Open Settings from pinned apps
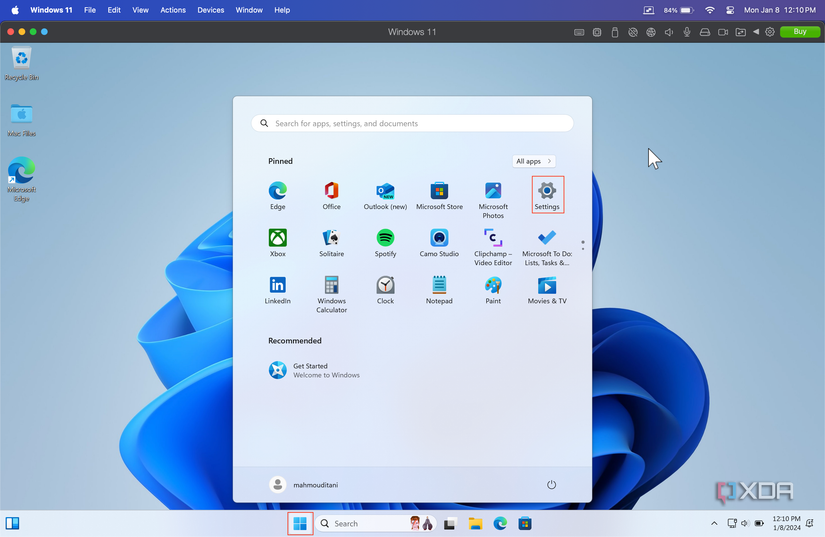Image resolution: width=825 pixels, height=537 pixels. (x=547, y=195)
